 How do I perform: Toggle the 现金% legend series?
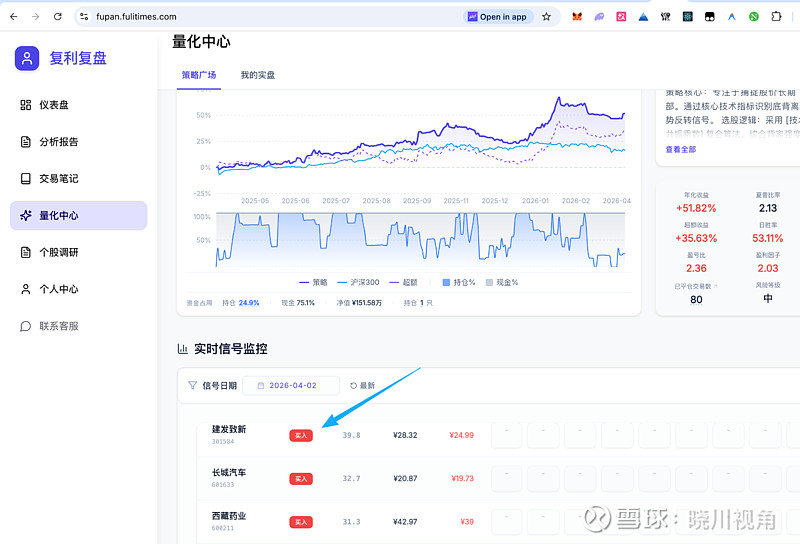(x=502, y=282)
